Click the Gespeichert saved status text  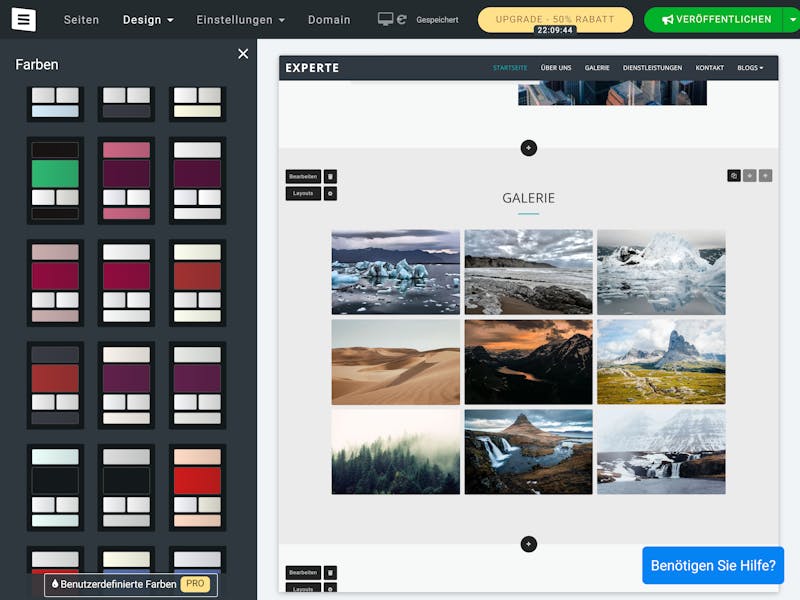[x=437, y=20]
